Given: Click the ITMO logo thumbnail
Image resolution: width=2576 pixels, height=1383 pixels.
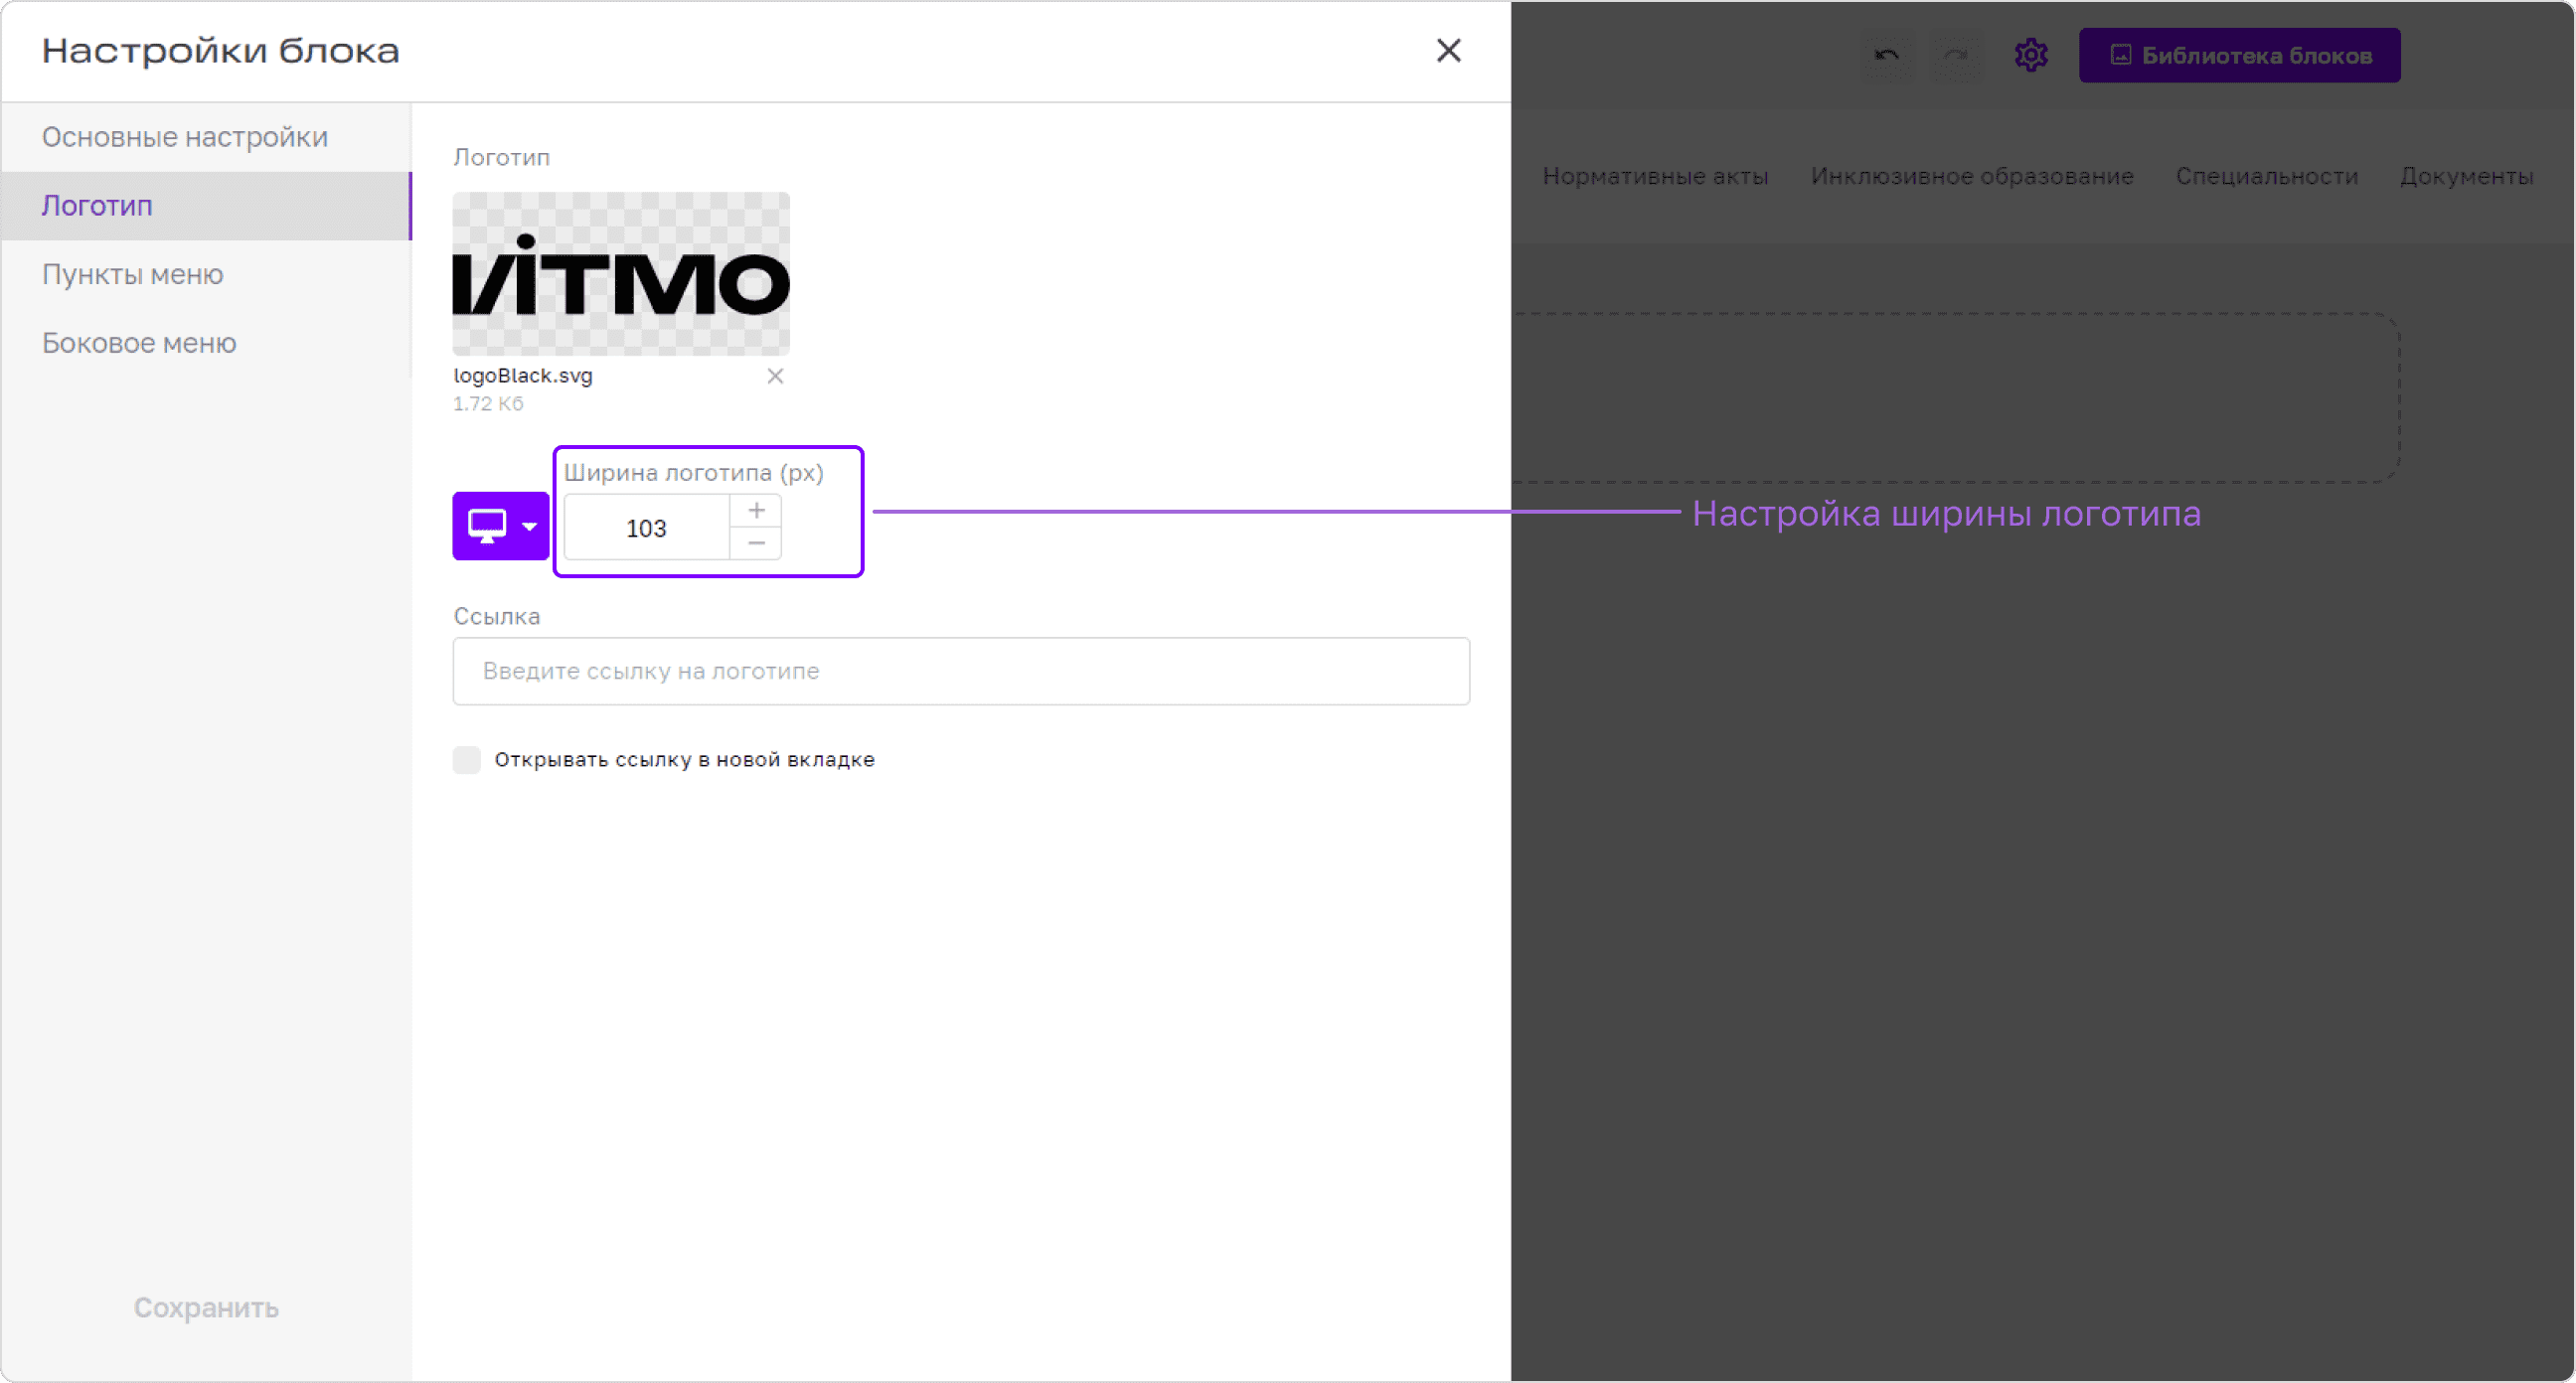Looking at the screenshot, I should [x=621, y=274].
